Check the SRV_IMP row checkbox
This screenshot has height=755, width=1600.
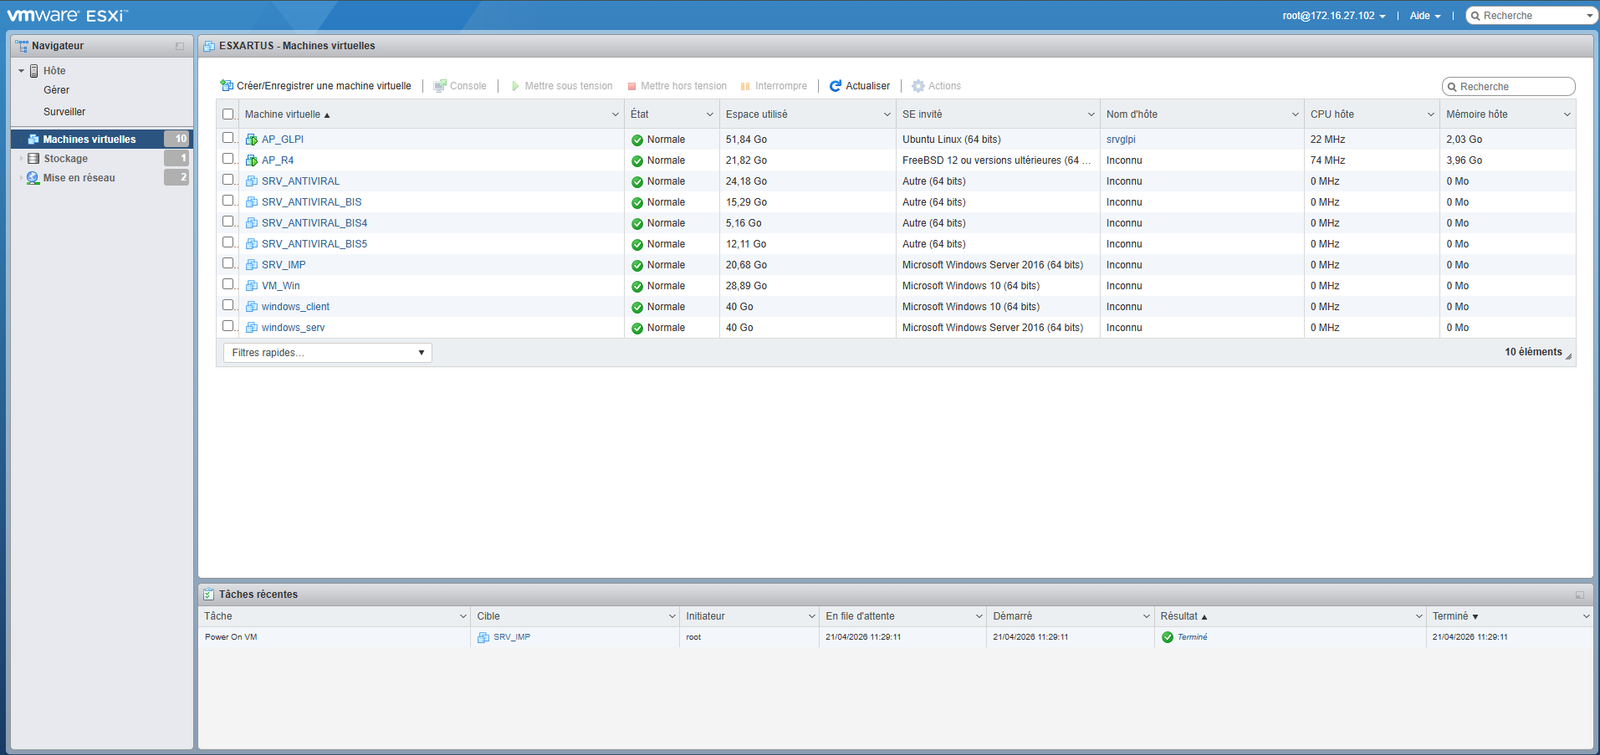[228, 264]
